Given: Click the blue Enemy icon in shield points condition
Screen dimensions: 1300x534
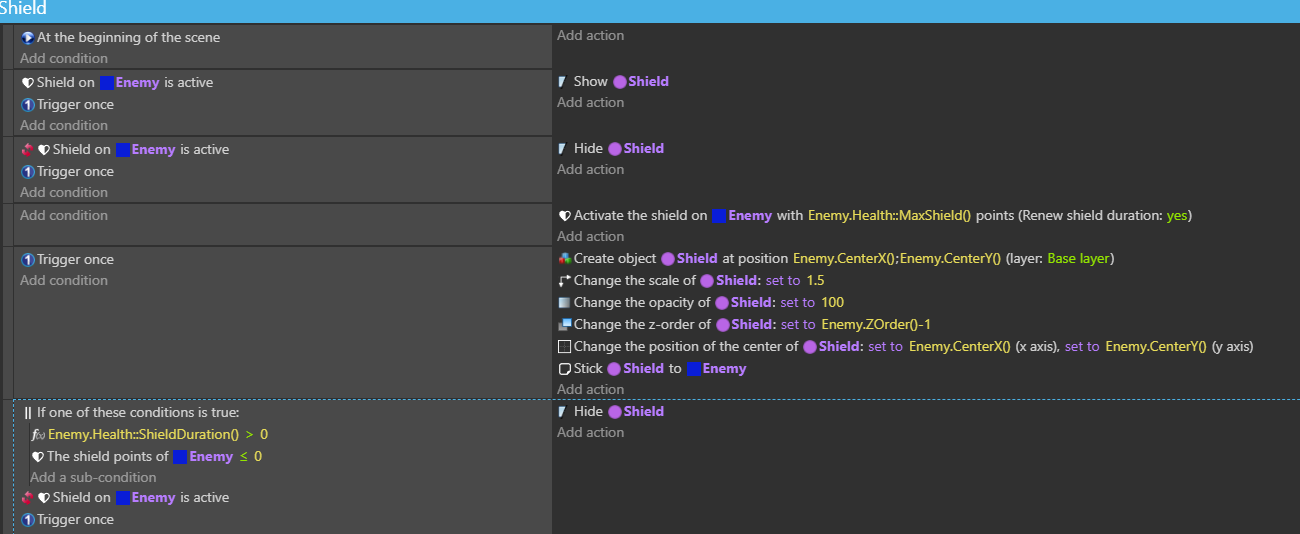Looking at the screenshot, I should [x=180, y=456].
